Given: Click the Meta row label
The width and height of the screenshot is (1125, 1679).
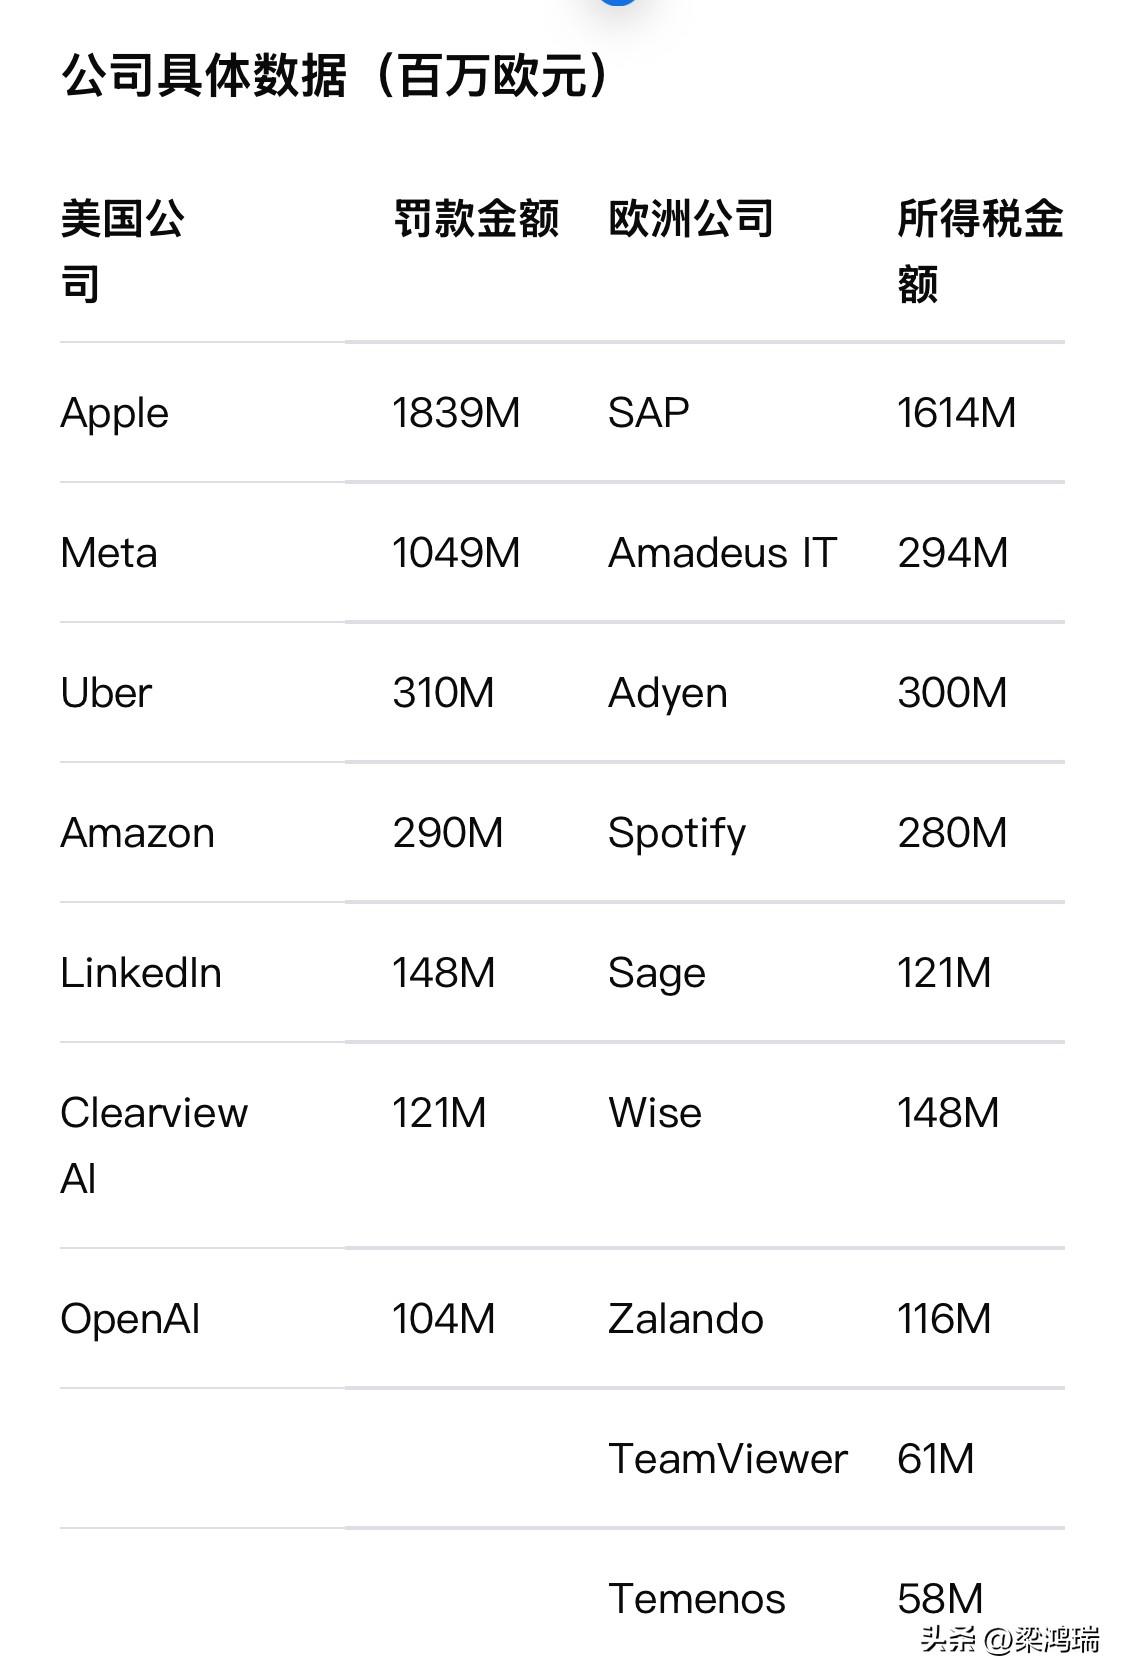Looking at the screenshot, I should pos(109,553).
